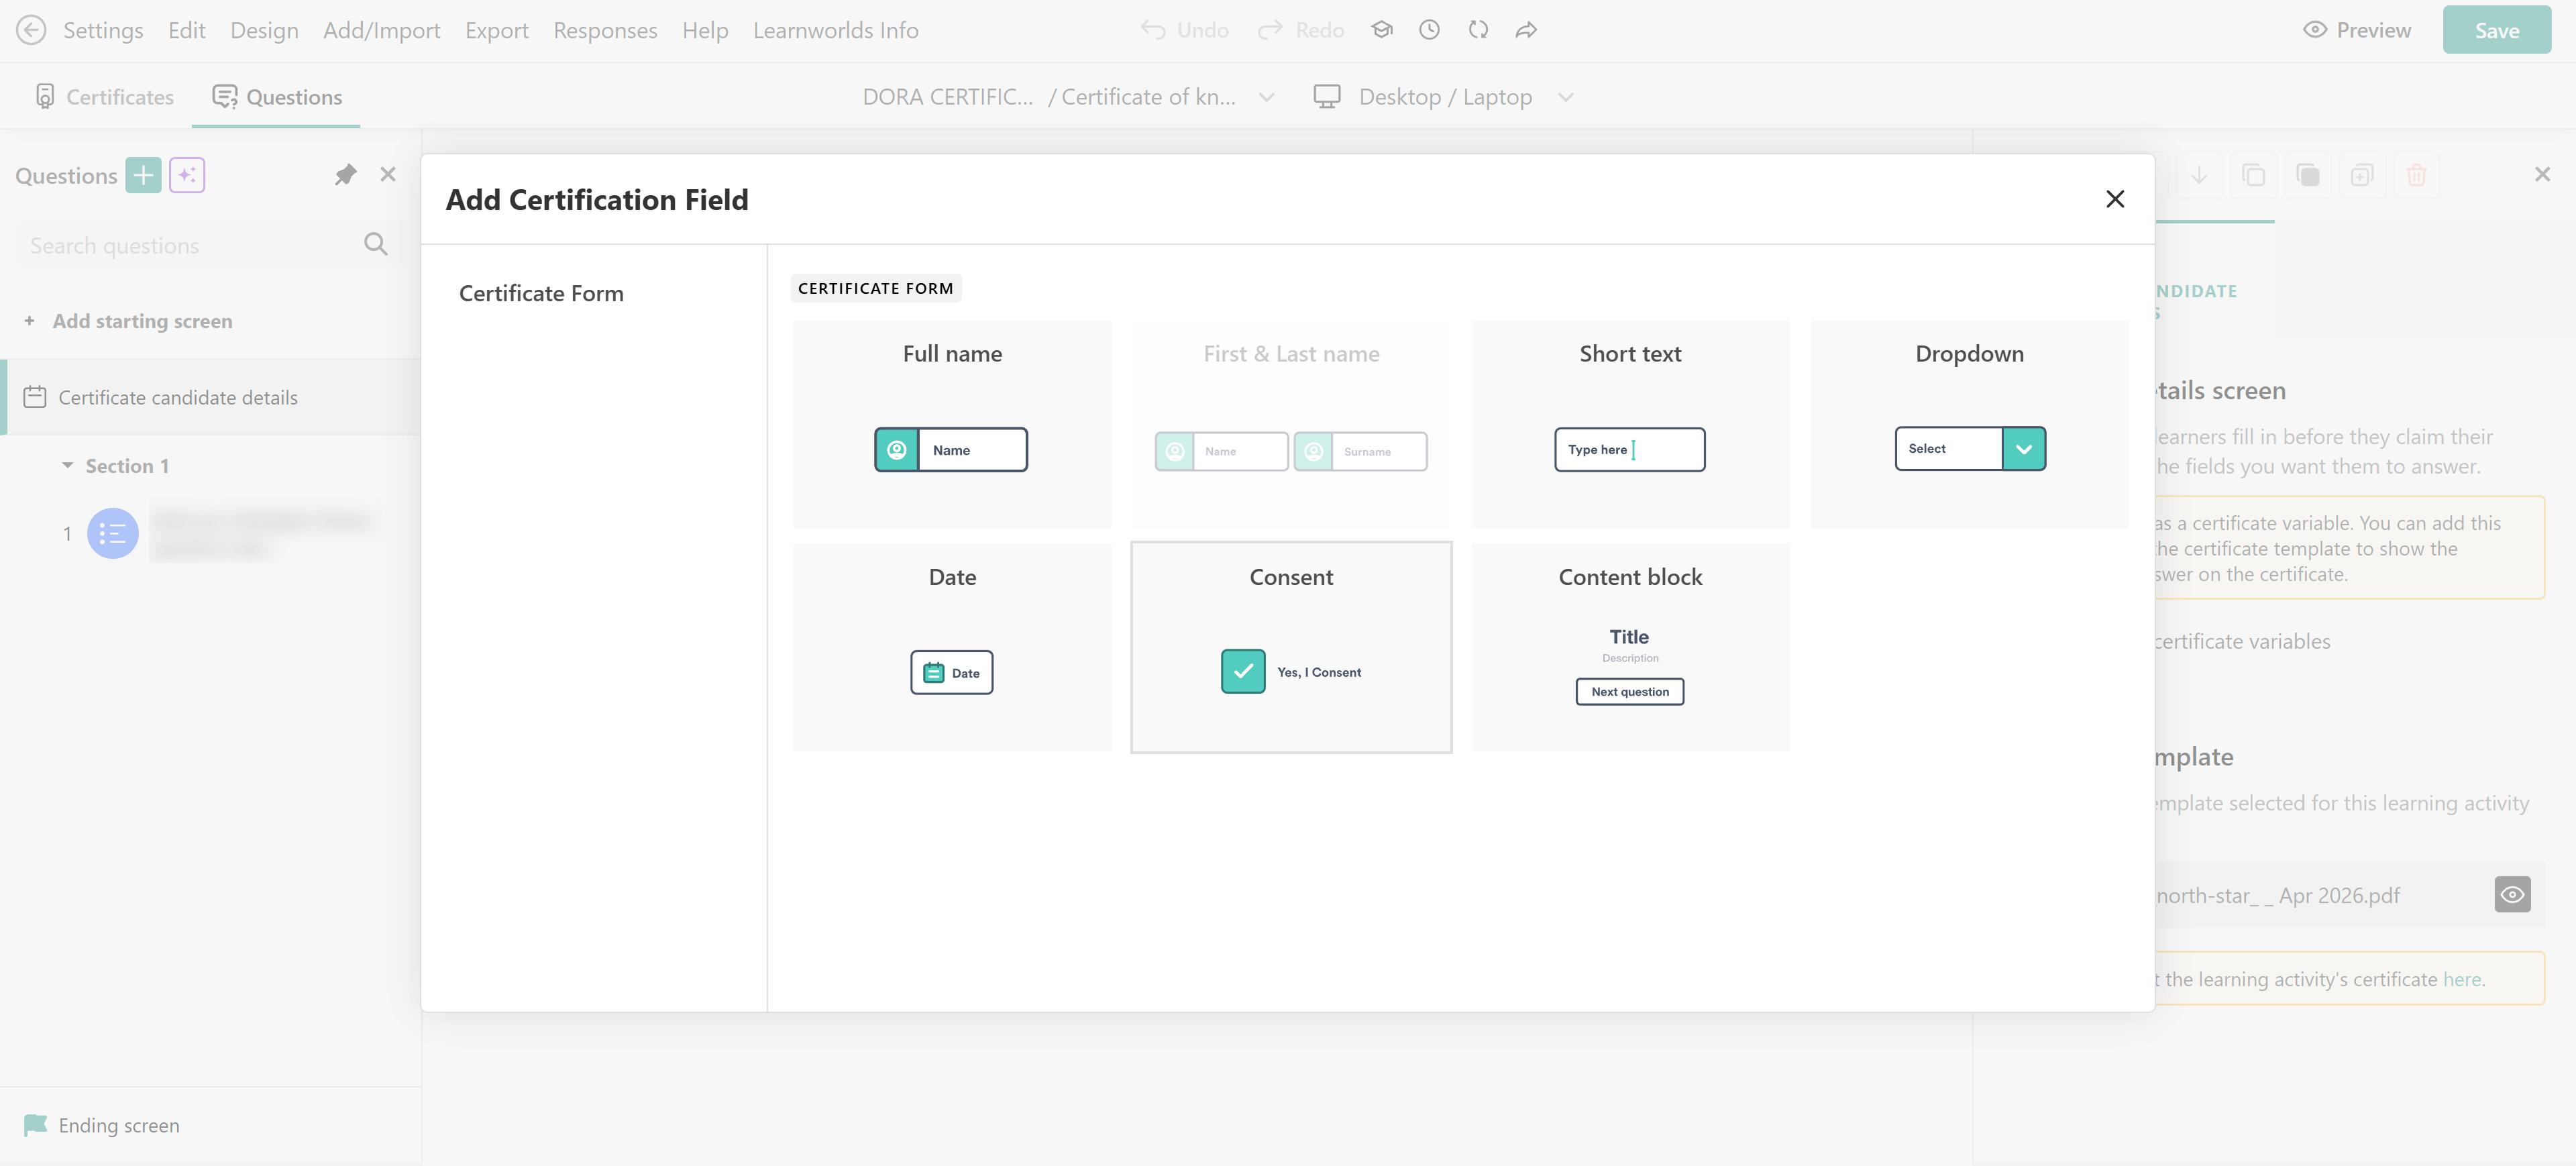2576x1166 pixels.
Task: Click the share arrow icon in toolbar
Action: click(x=1525, y=30)
